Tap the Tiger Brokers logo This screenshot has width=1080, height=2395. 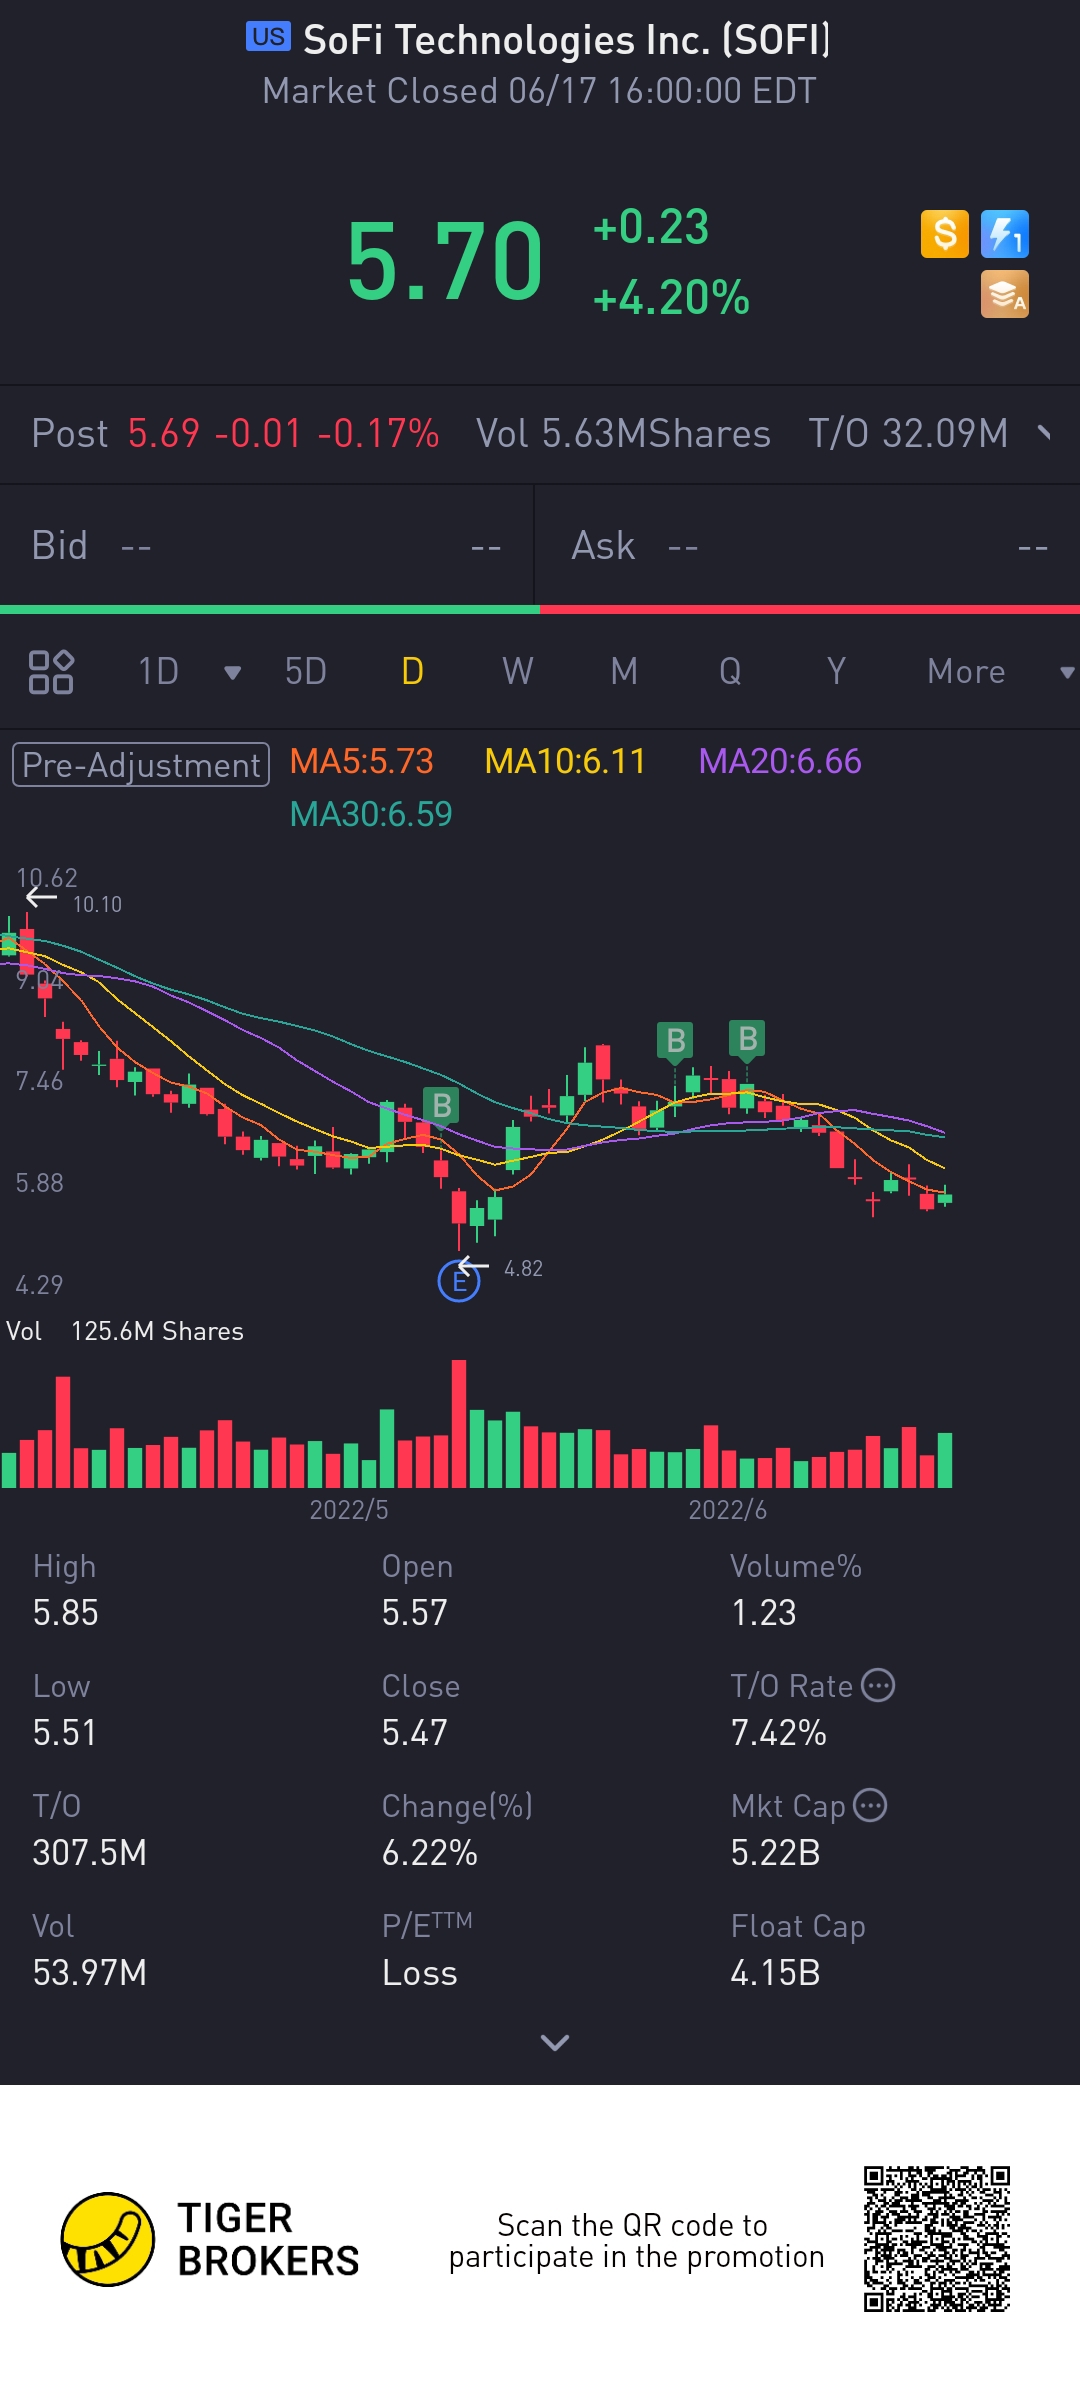click(x=210, y=2239)
